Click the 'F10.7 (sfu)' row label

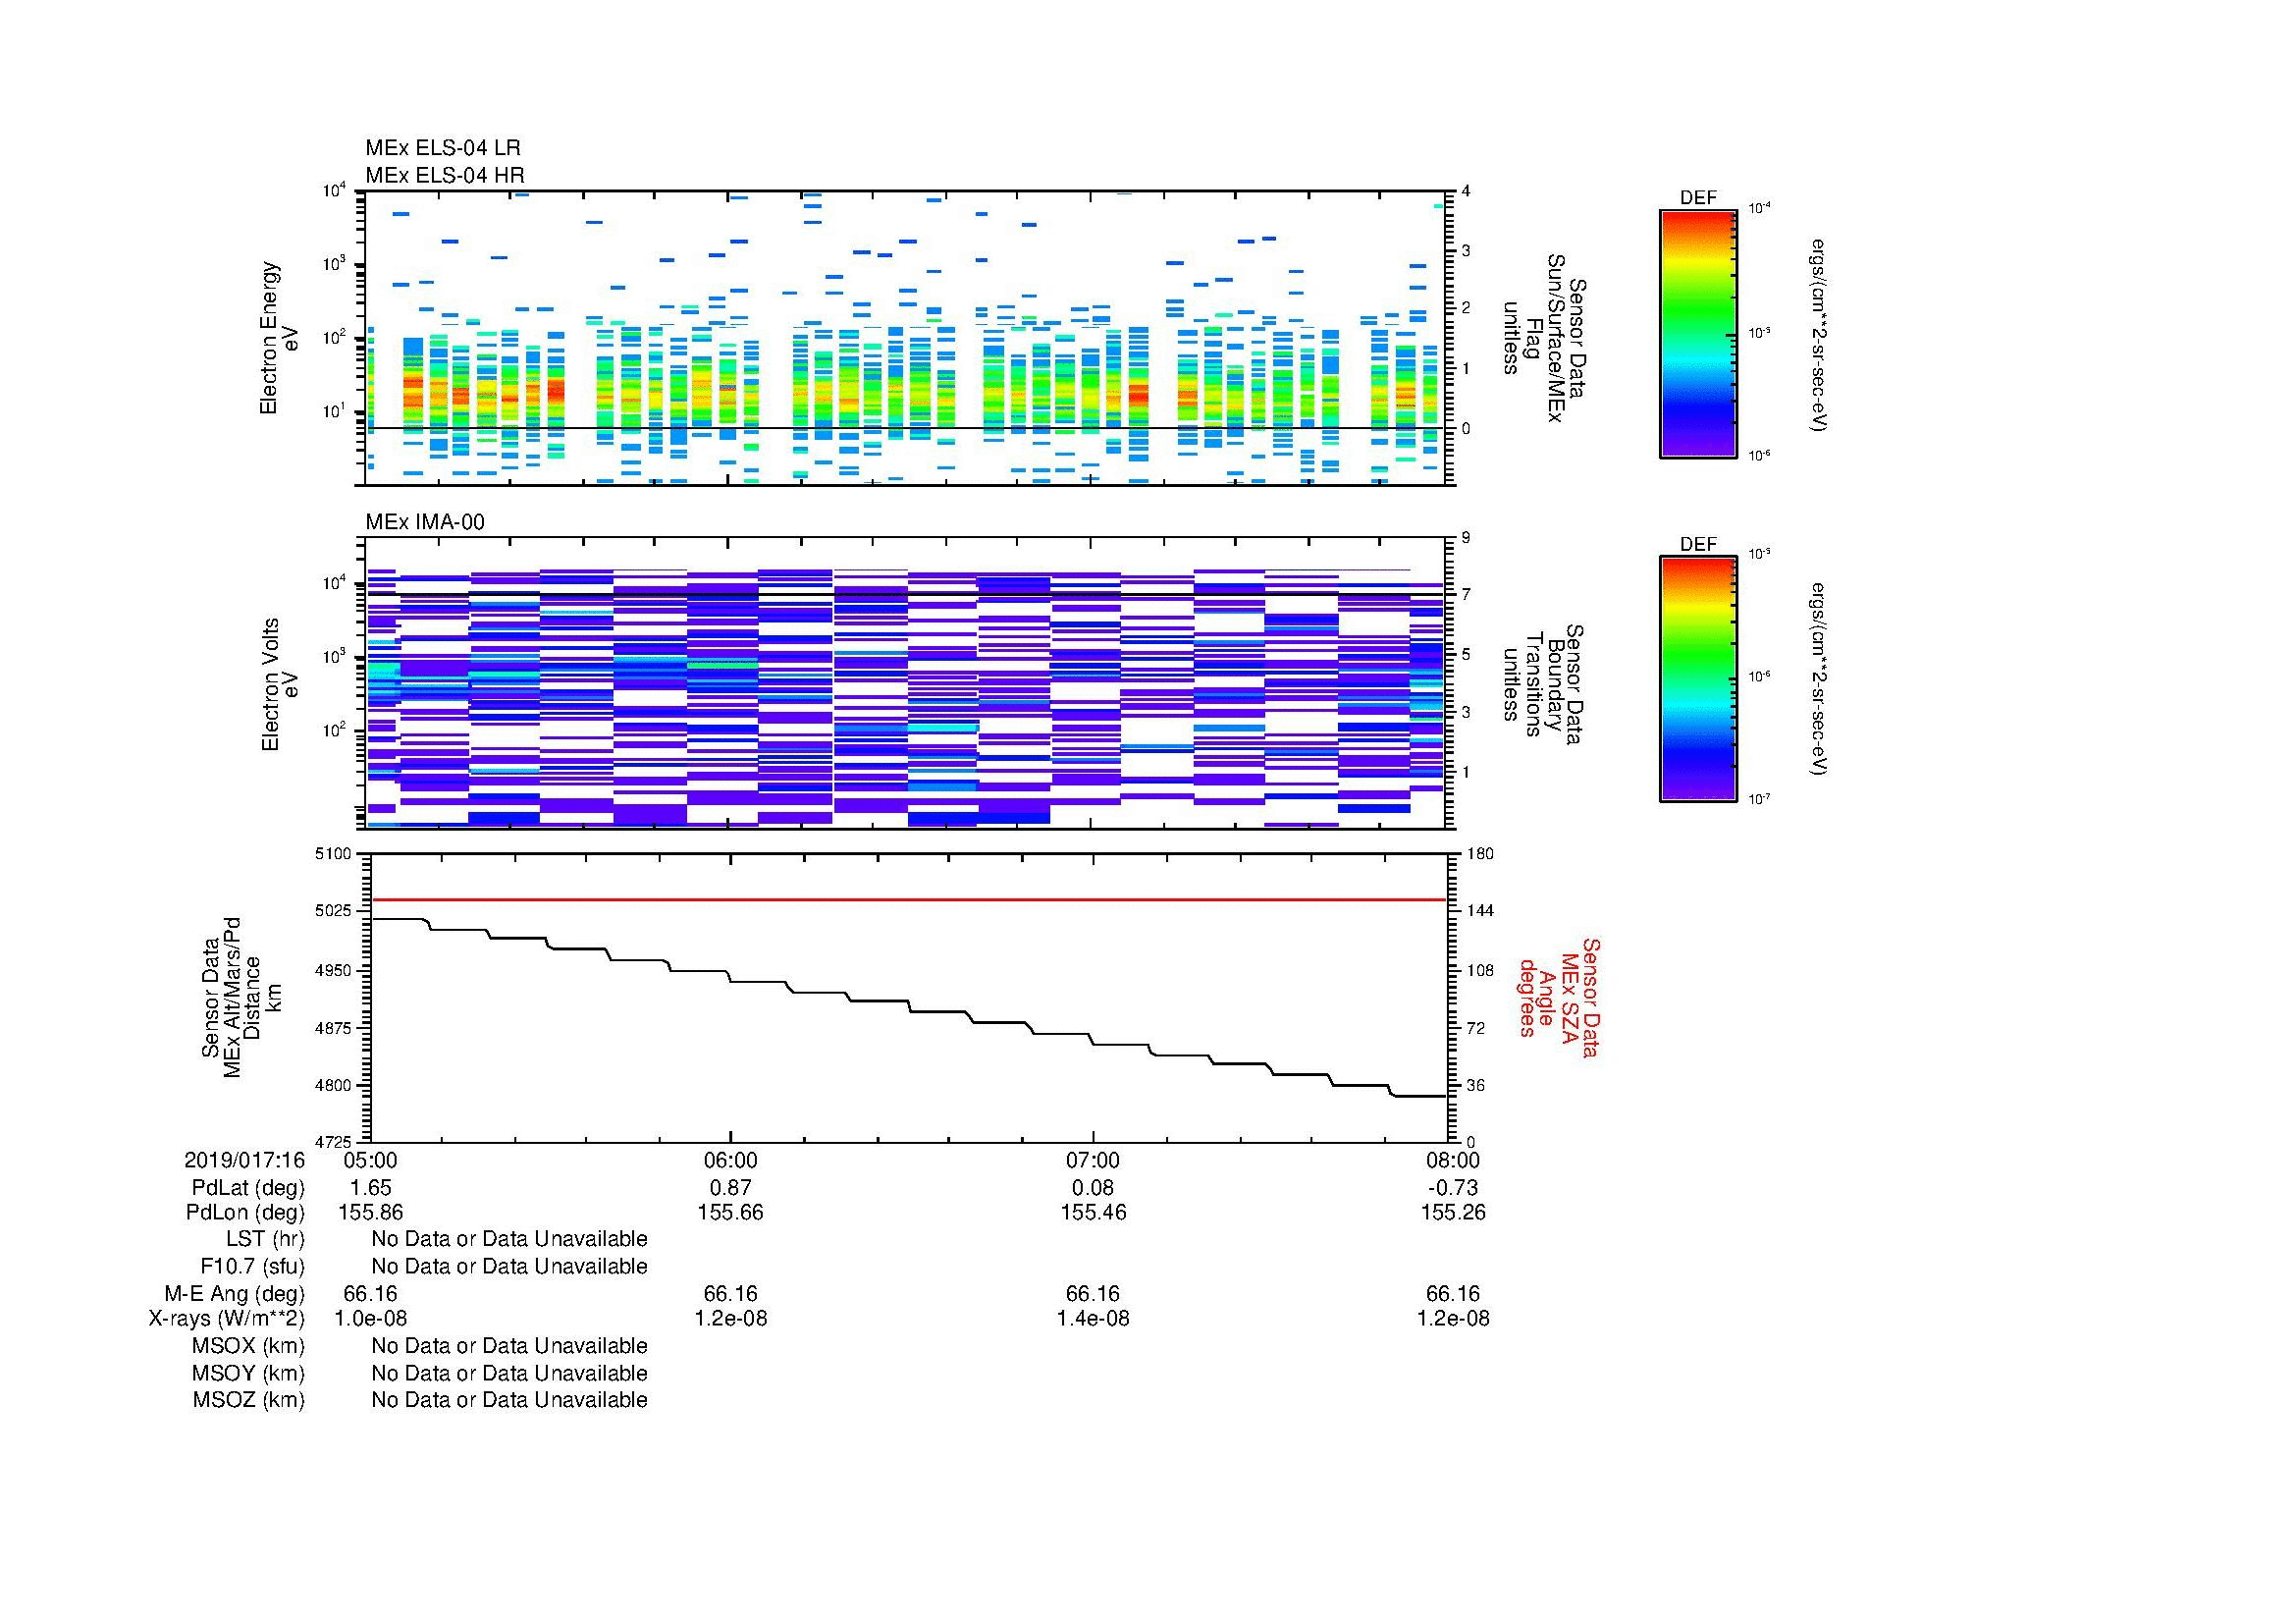click(x=252, y=1266)
